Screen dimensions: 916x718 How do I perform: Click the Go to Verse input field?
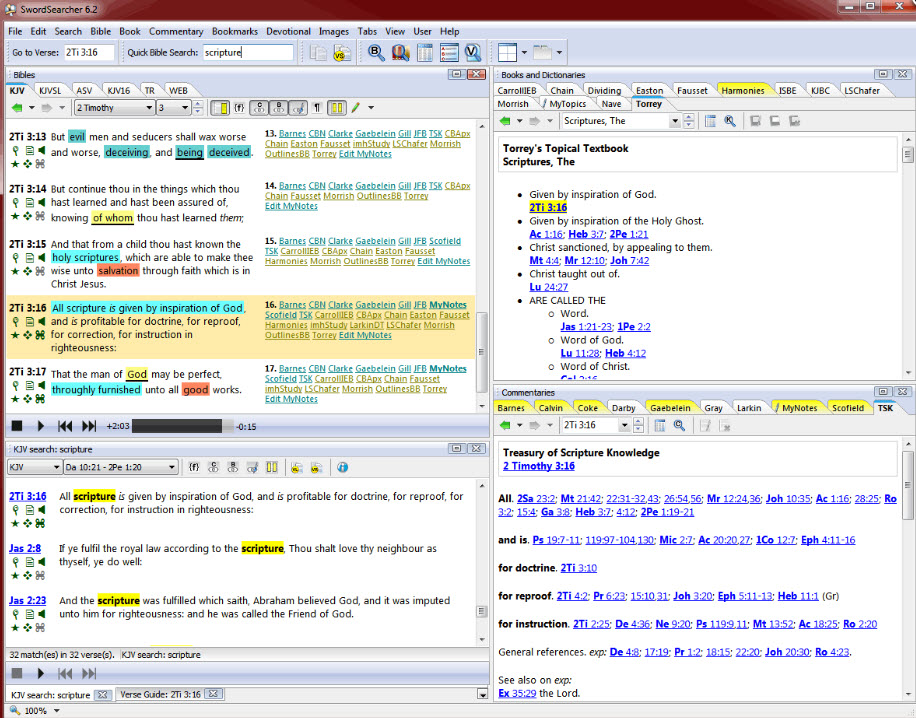point(89,53)
